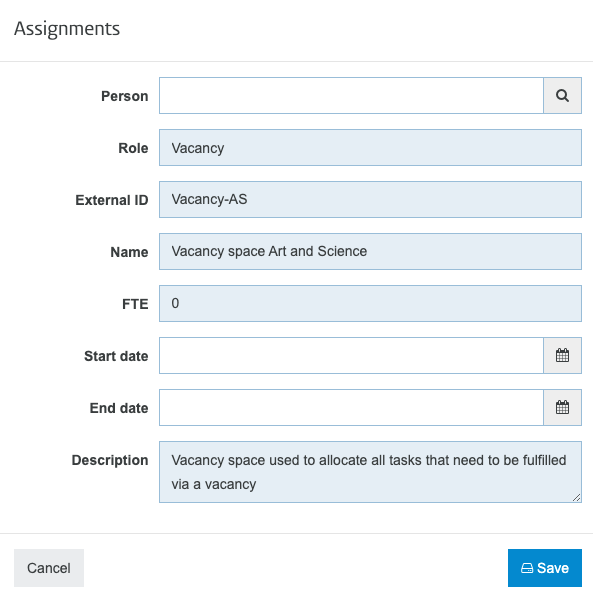
Task: Click the External ID label
Action: tap(112, 200)
